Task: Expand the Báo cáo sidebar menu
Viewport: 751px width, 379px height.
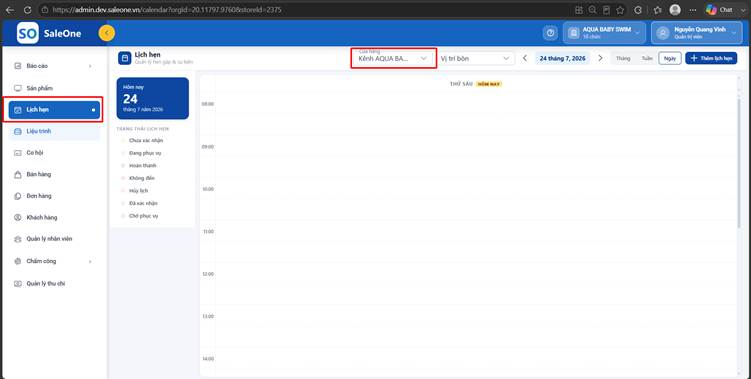Action: point(54,66)
